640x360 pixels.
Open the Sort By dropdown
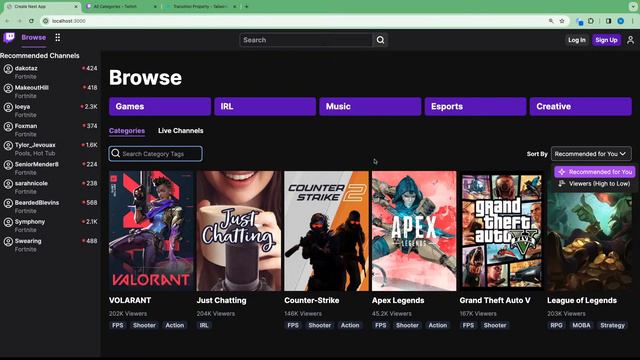(591, 154)
